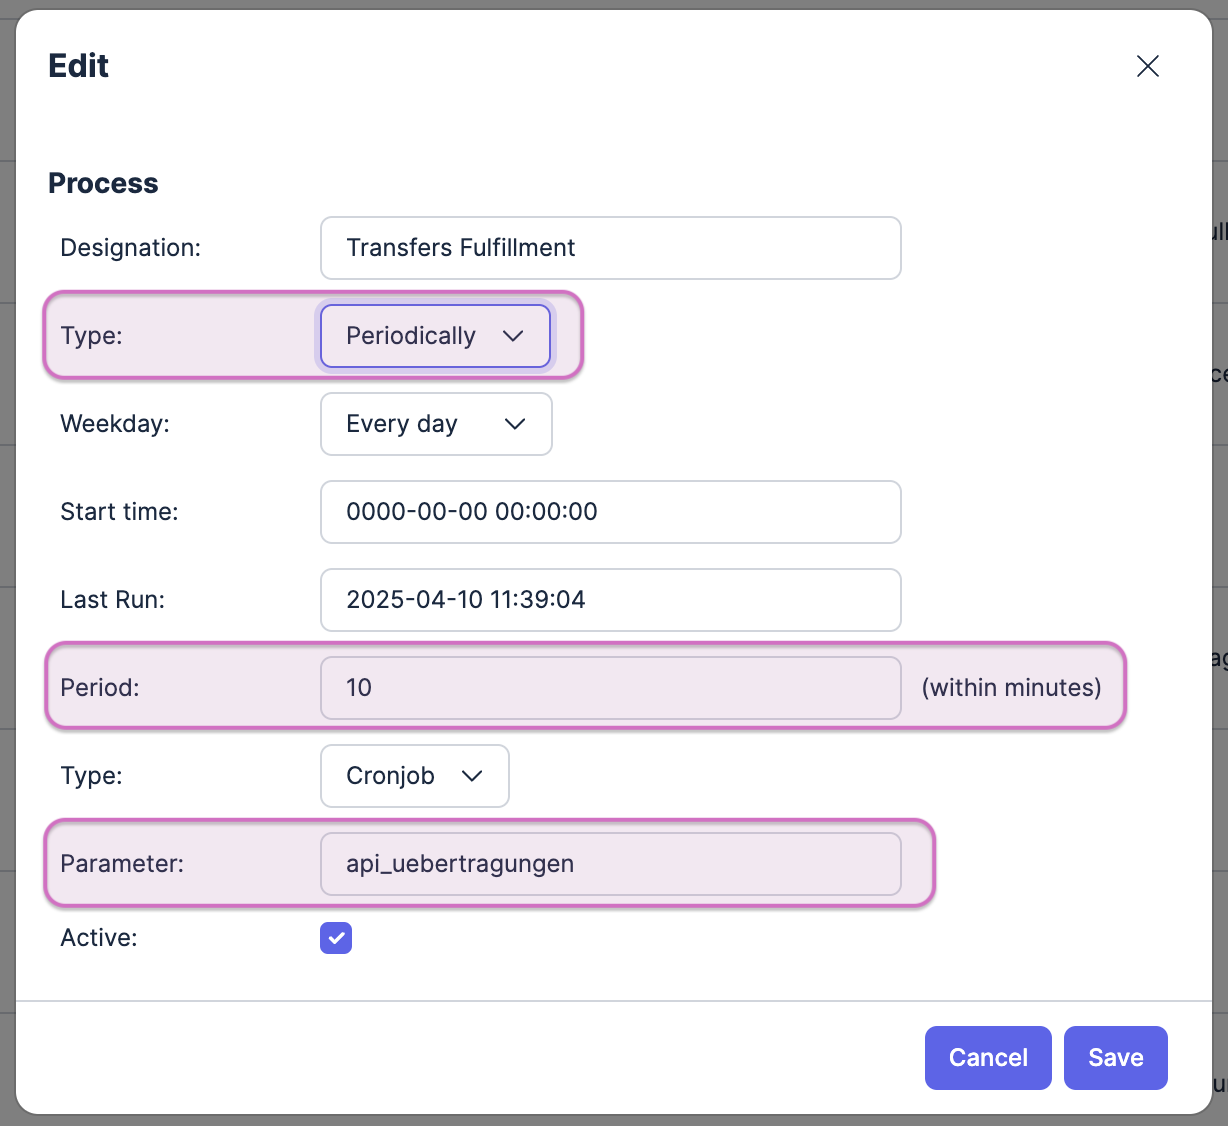Click the Designation: label
This screenshot has height=1126, width=1228.
[130, 248]
